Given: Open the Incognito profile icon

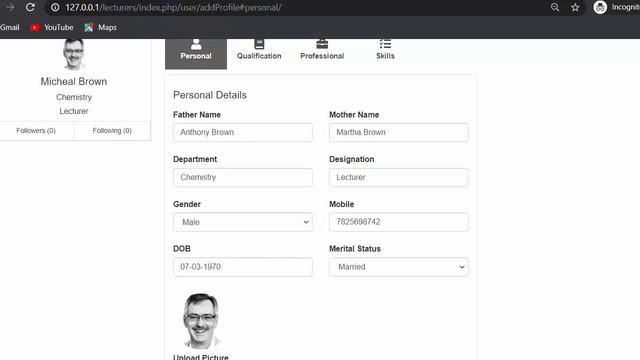Looking at the screenshot, I should 600,7.
